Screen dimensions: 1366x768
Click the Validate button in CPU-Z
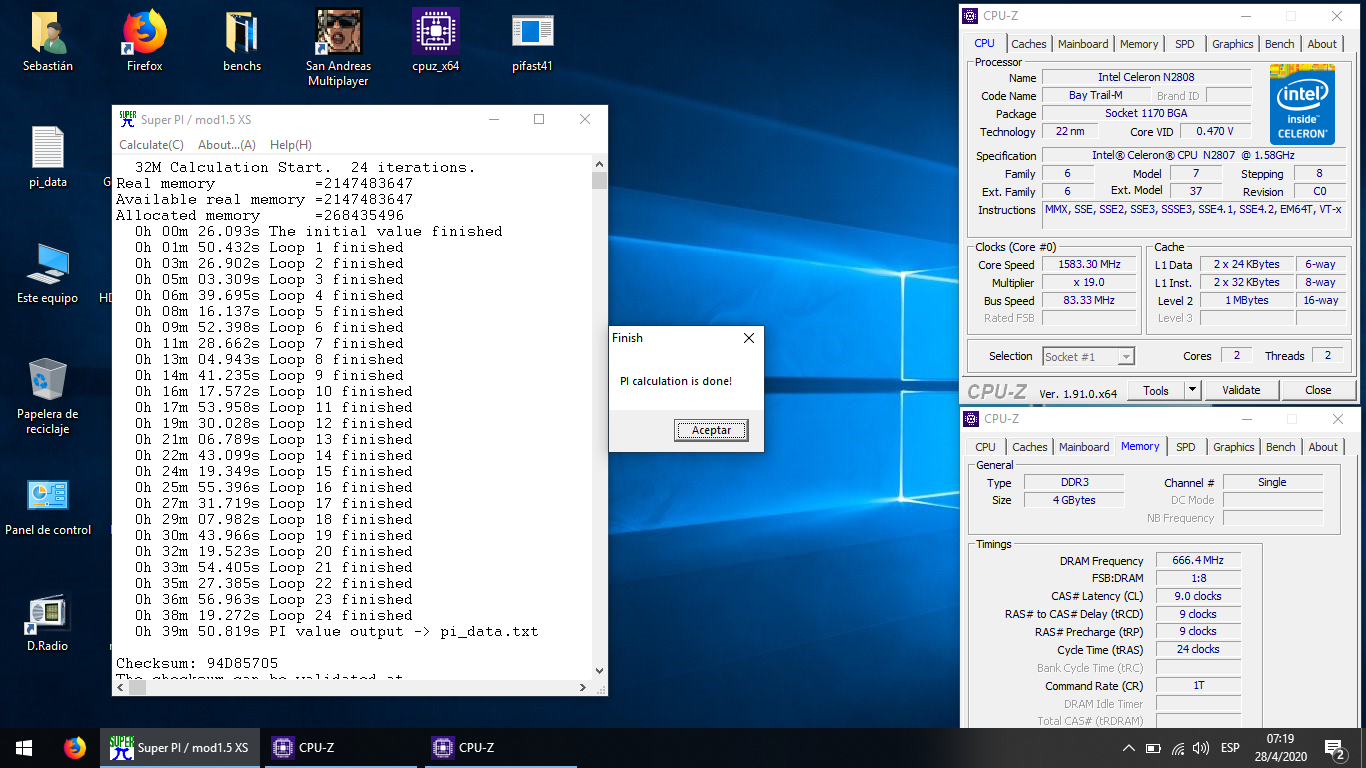(1242, 390)
